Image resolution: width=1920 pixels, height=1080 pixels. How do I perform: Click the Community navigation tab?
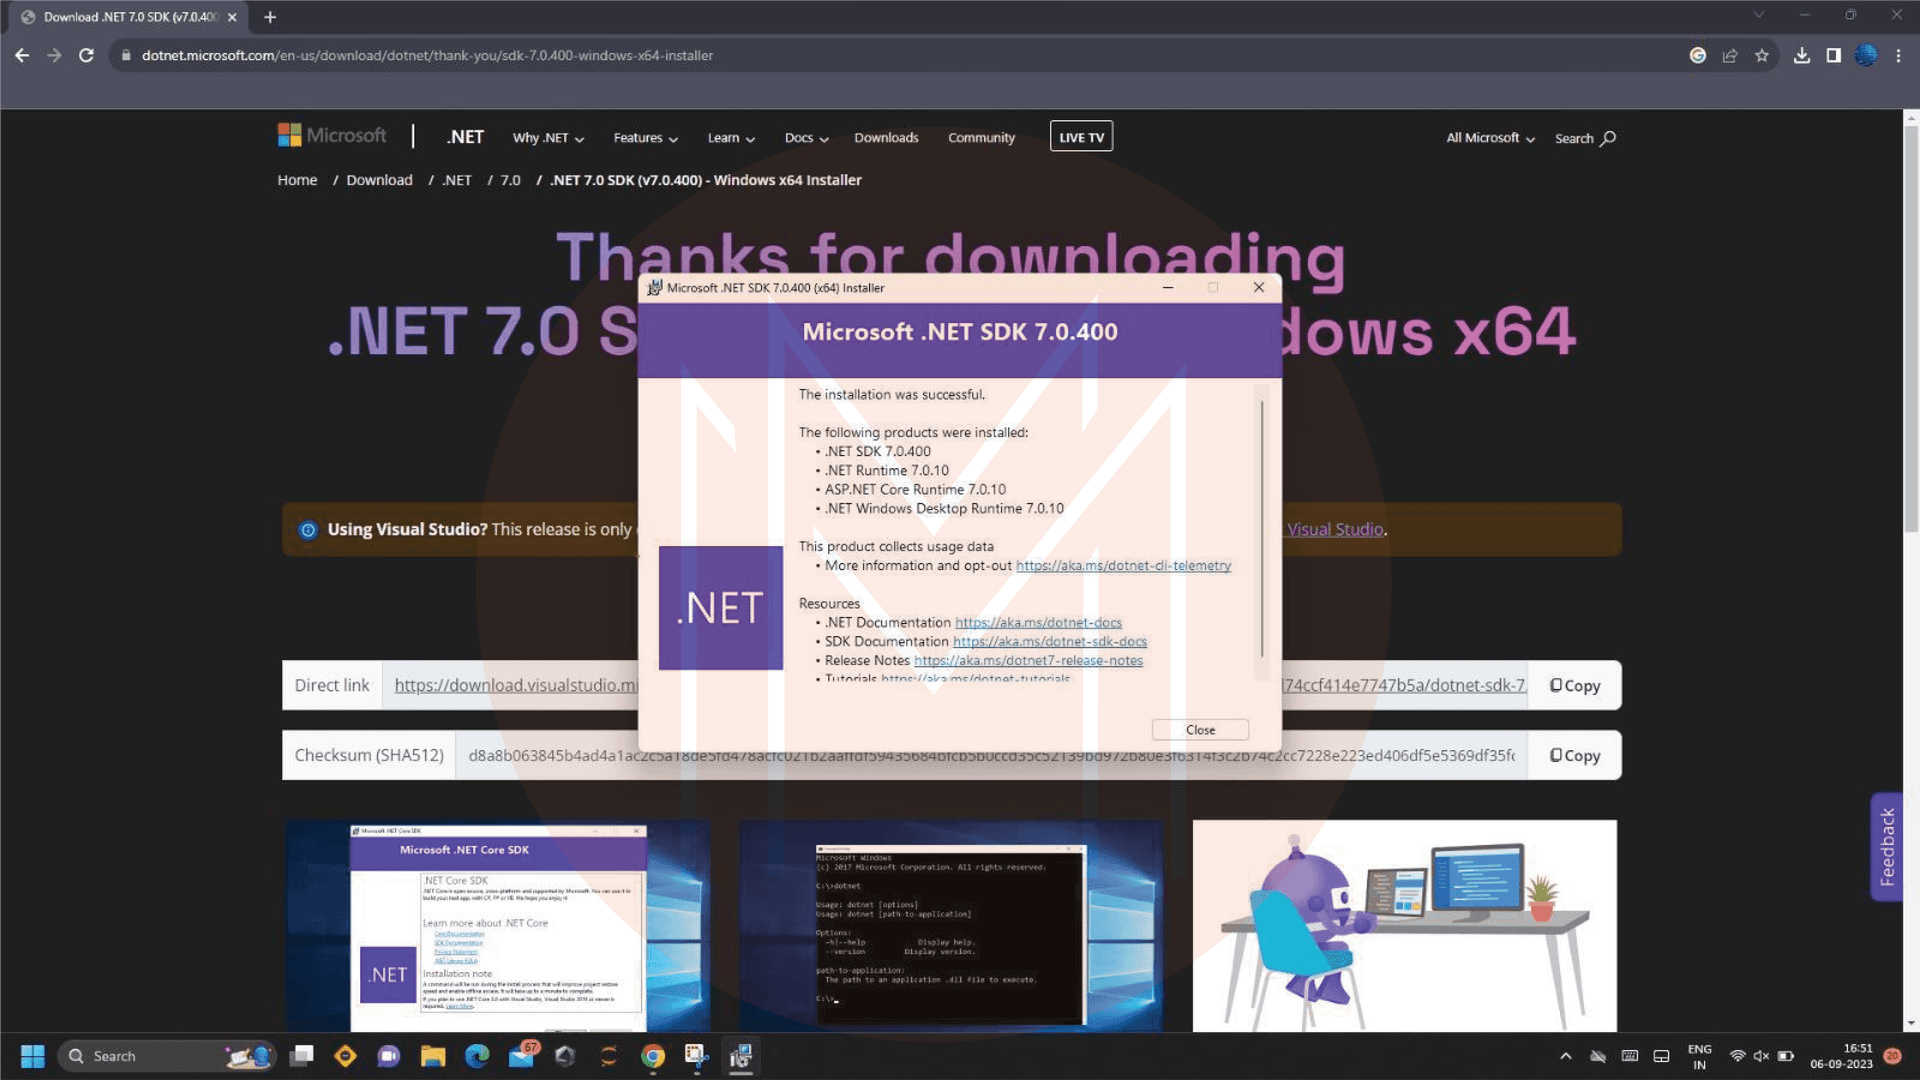click(x=981, y=137)
